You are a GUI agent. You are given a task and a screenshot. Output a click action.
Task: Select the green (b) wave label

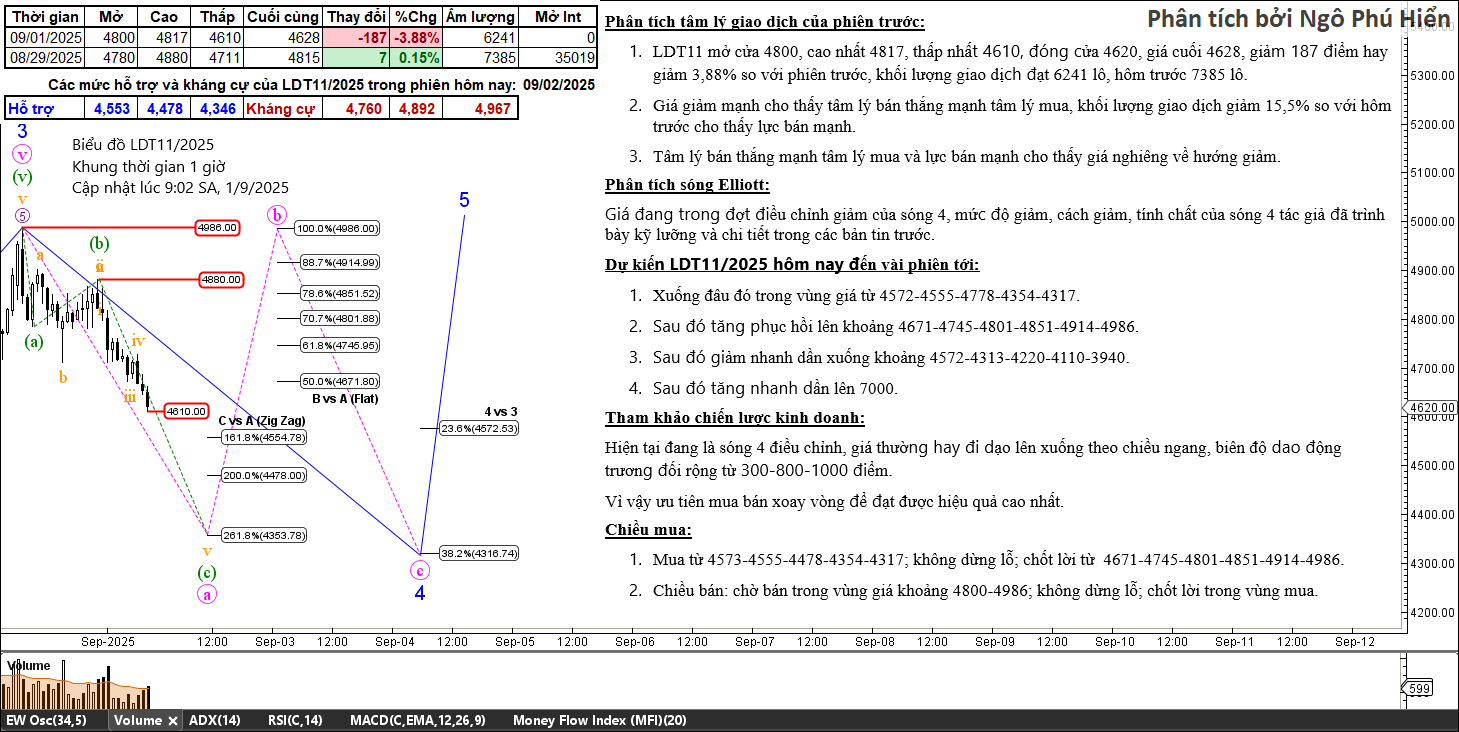tap(99, 243)
